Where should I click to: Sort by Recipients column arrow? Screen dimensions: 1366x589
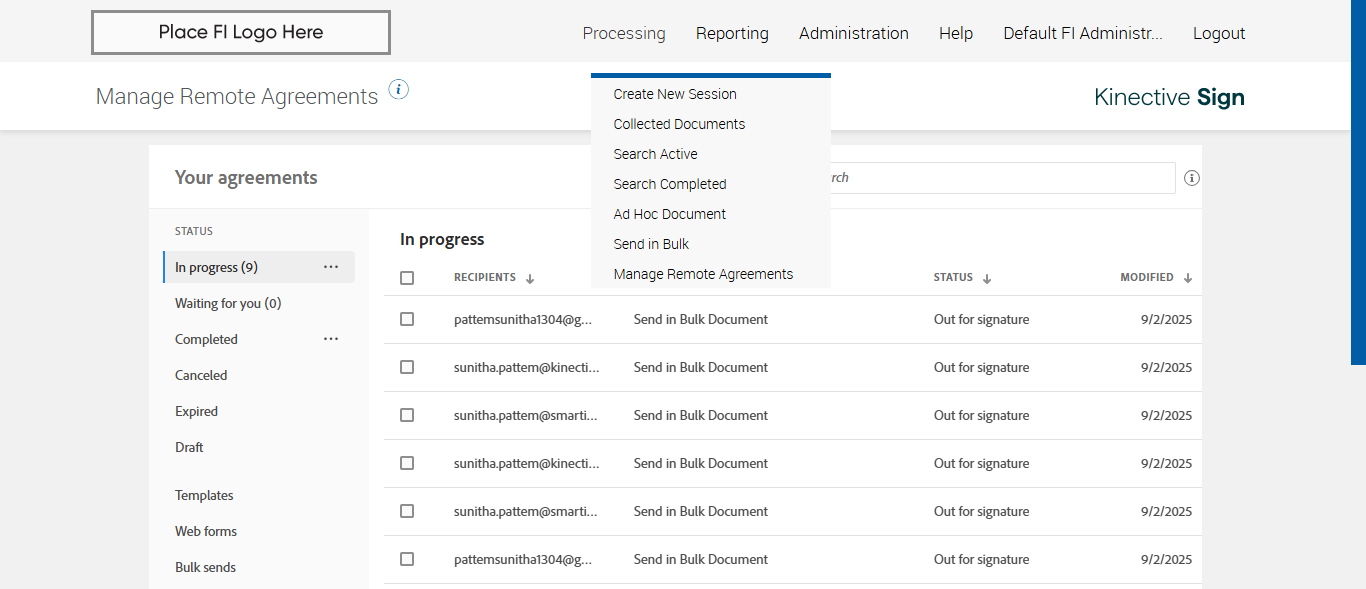[530, 278]
